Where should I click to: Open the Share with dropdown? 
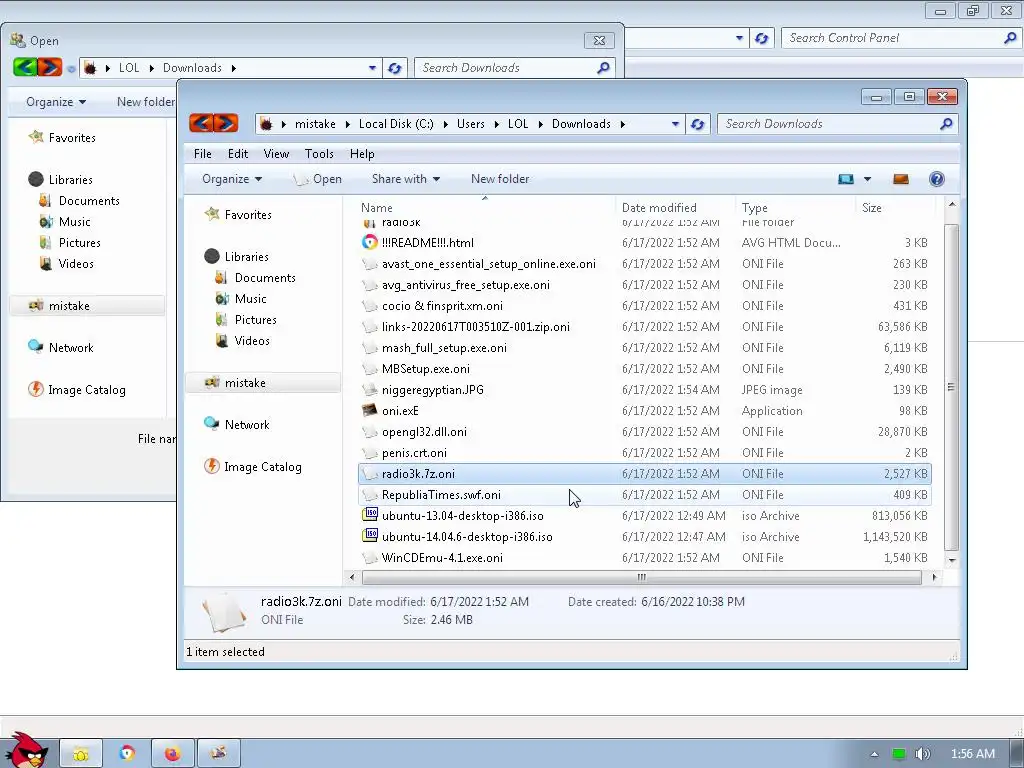[406, 179]
